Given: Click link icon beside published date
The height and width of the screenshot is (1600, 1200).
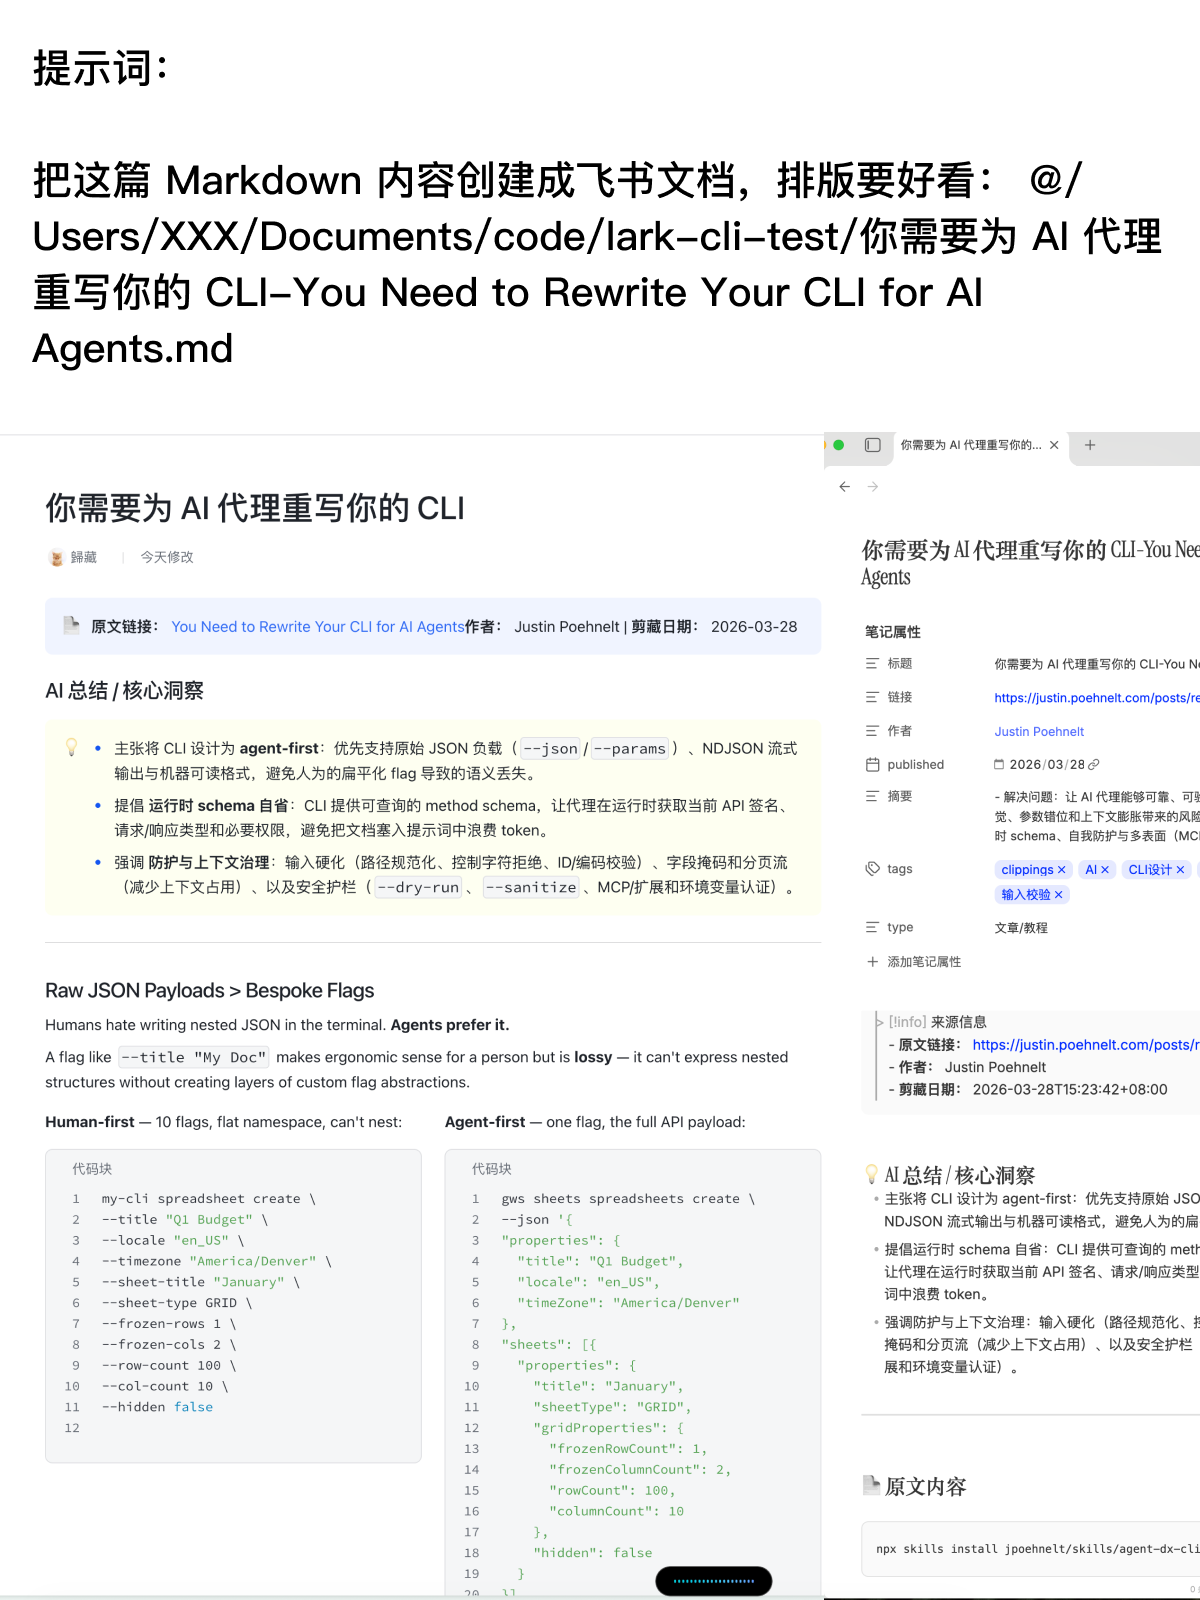Looking at the screenshot, I should (x=1094, y=765).
